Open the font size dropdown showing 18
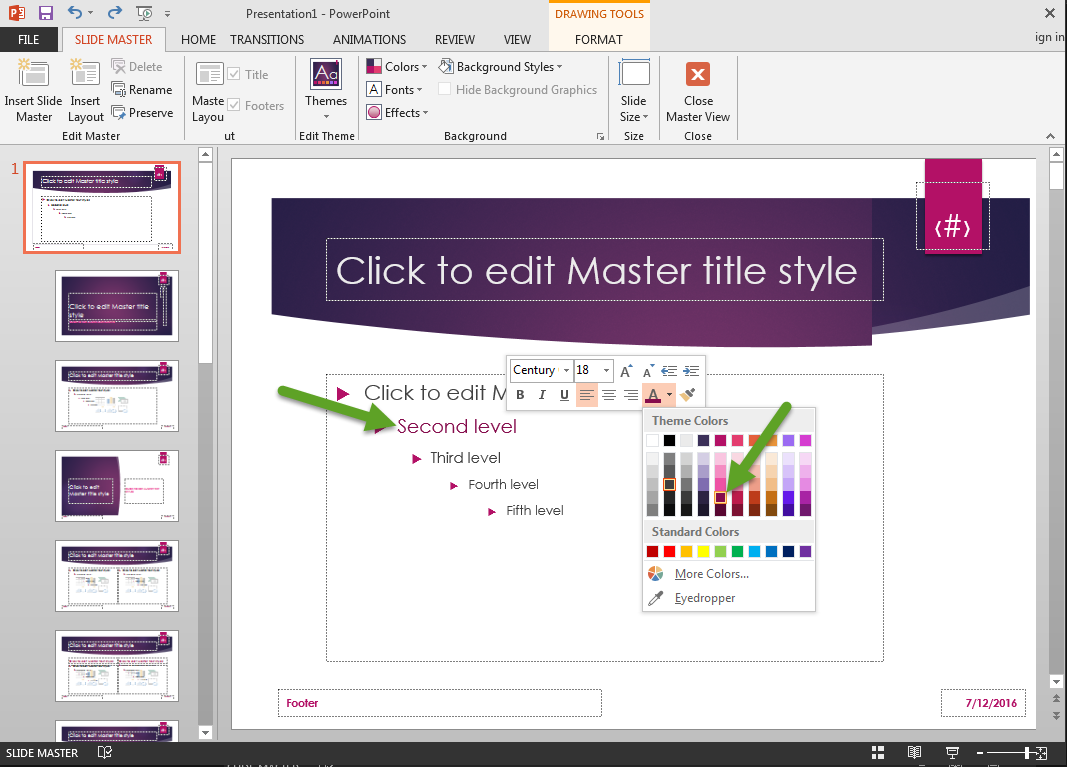The image size is (1067, 767). click(607, 370)
